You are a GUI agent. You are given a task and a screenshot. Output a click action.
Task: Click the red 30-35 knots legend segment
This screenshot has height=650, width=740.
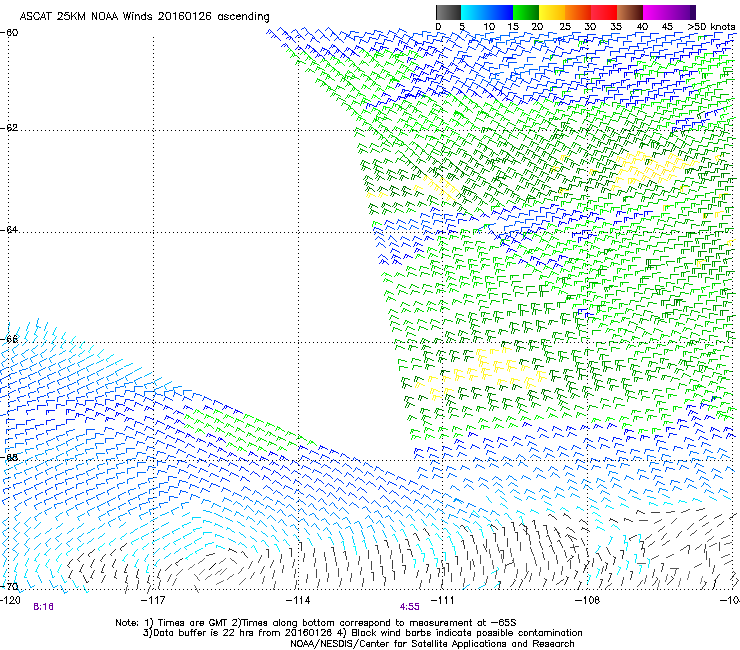click(x=604, y=12)
